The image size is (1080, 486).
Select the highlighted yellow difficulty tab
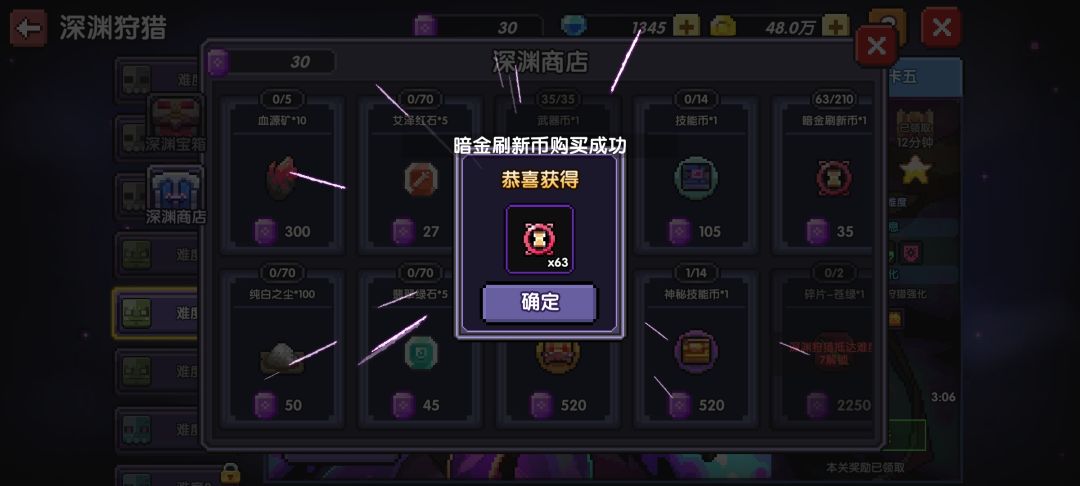157,313
